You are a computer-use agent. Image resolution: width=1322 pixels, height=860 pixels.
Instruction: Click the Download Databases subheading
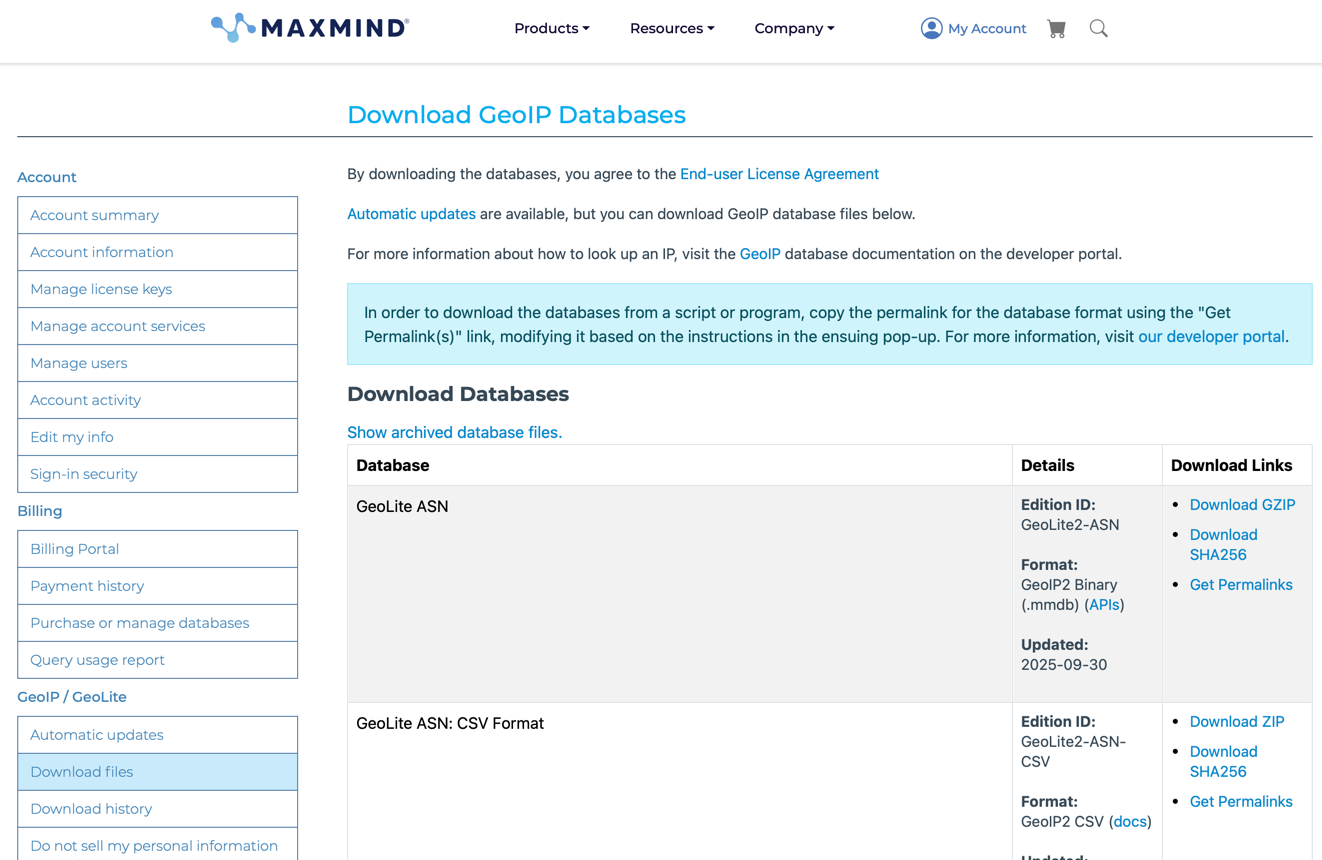tap(458, 394)
